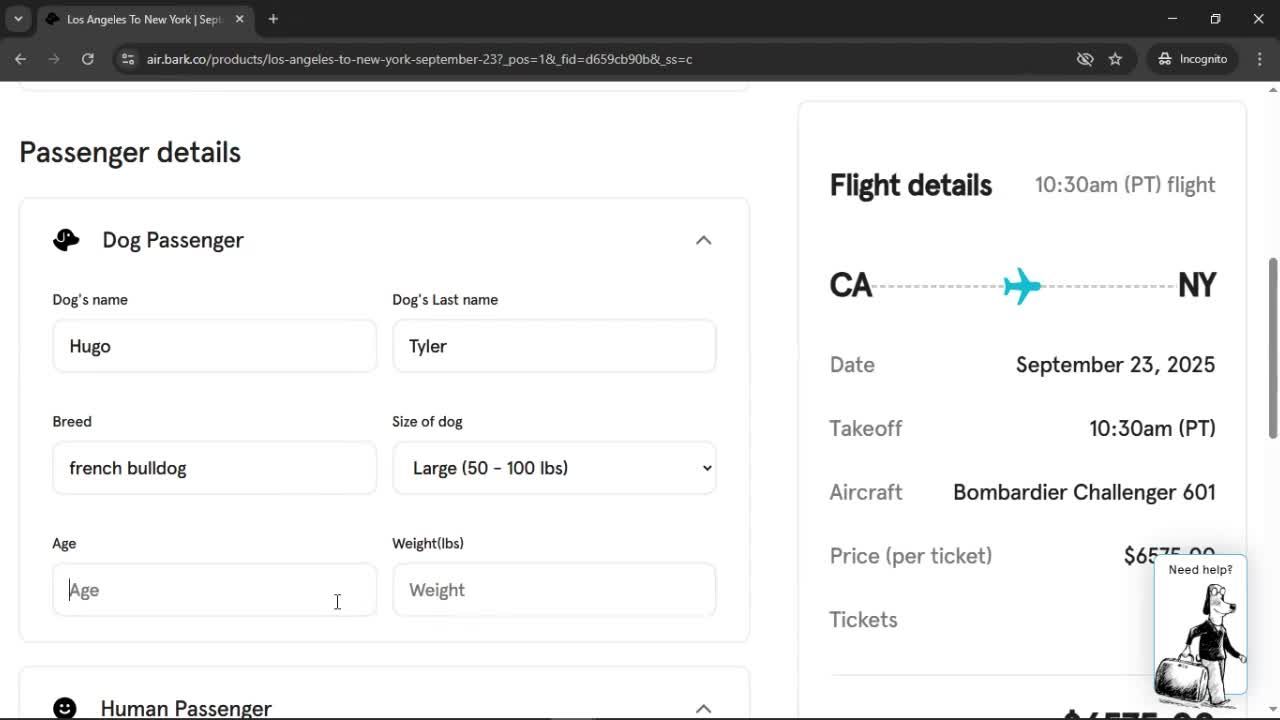
Task: Open the Size of dog dropdown
Action: 554,468
